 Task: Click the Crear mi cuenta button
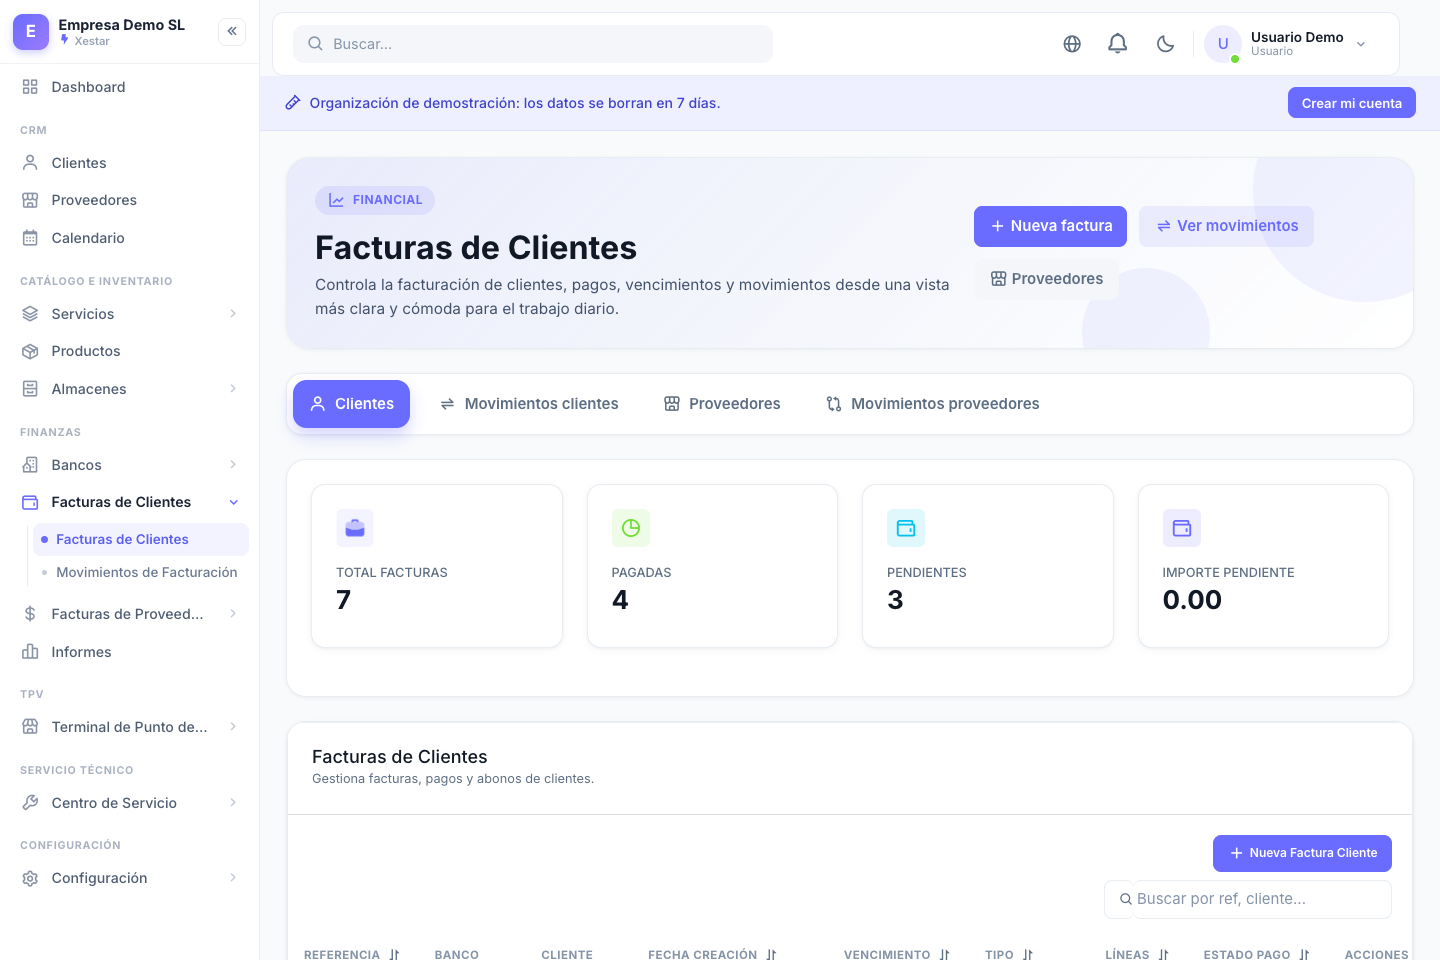coord(1351,103)
